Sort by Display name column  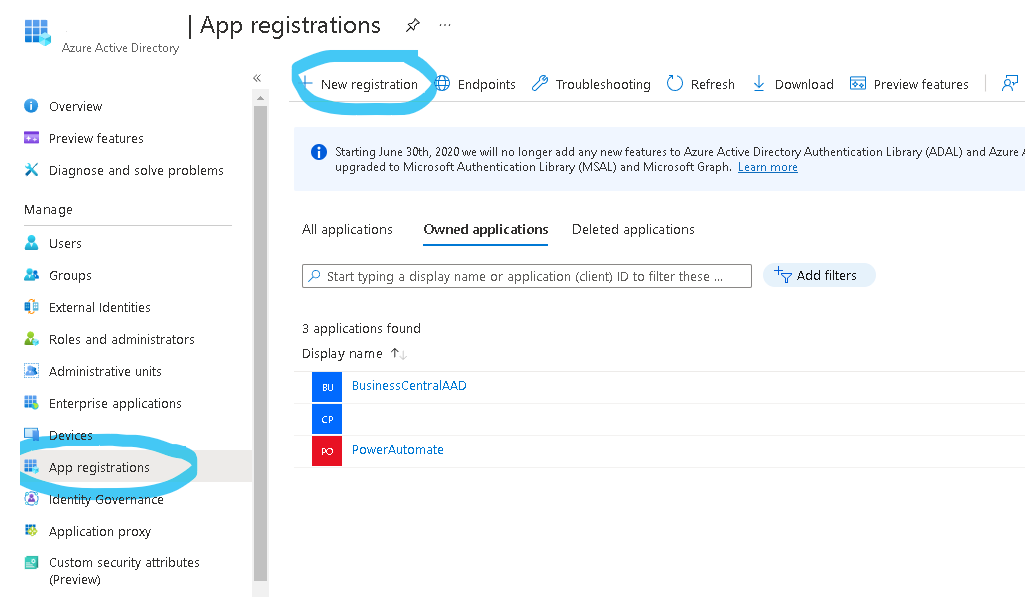343,354
